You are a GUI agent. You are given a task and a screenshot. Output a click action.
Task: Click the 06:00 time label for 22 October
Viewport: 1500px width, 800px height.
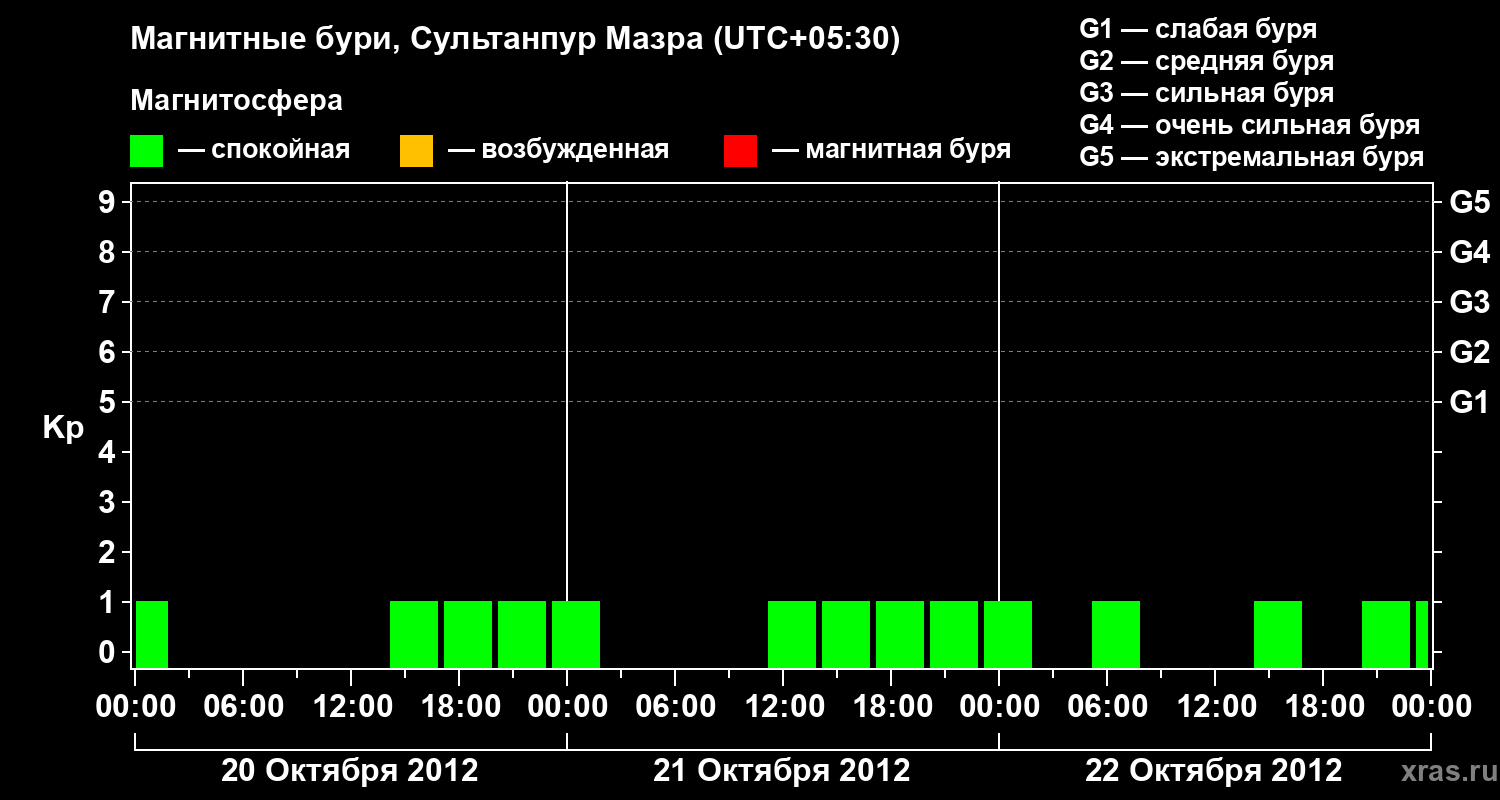pyautogui.click(x=1106, y=707)
